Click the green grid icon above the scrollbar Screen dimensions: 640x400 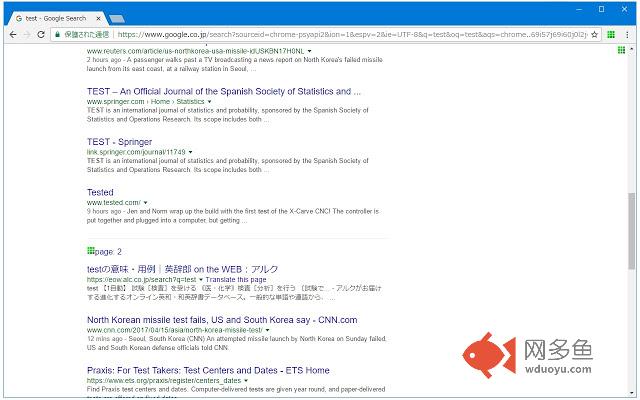coord(621,50)
